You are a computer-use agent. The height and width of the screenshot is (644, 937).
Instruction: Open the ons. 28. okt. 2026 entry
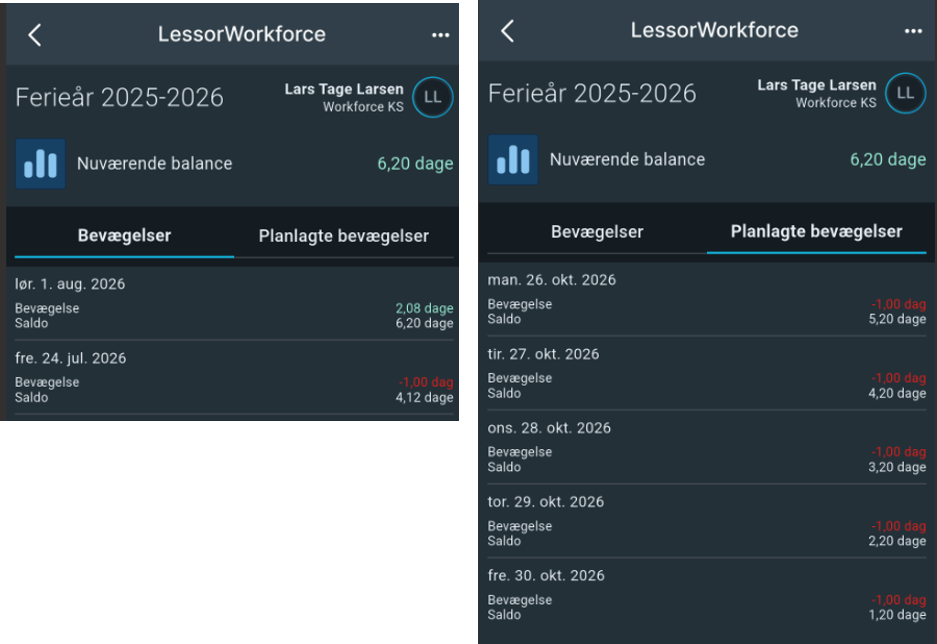click(707, 447)
